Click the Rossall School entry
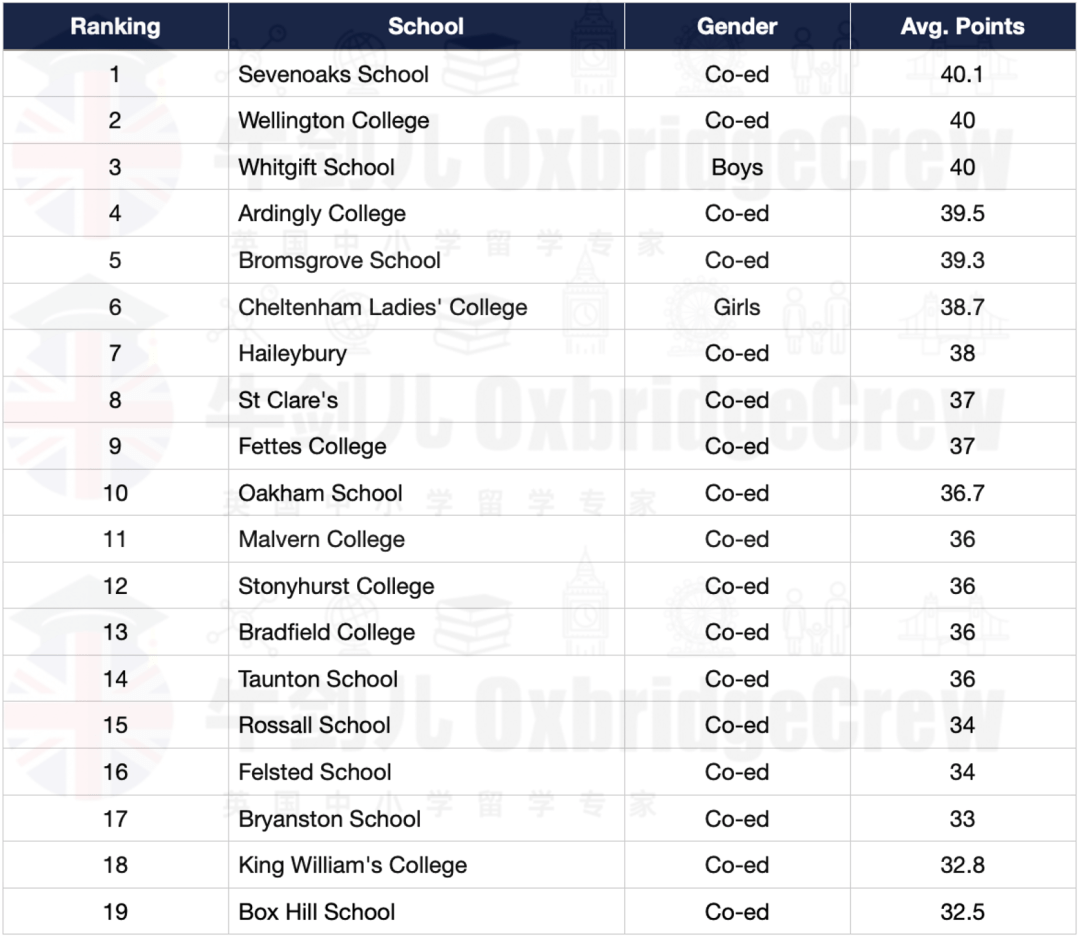Image resolution: width=1080 pixels, height=938 pixels. click(314, 725)
